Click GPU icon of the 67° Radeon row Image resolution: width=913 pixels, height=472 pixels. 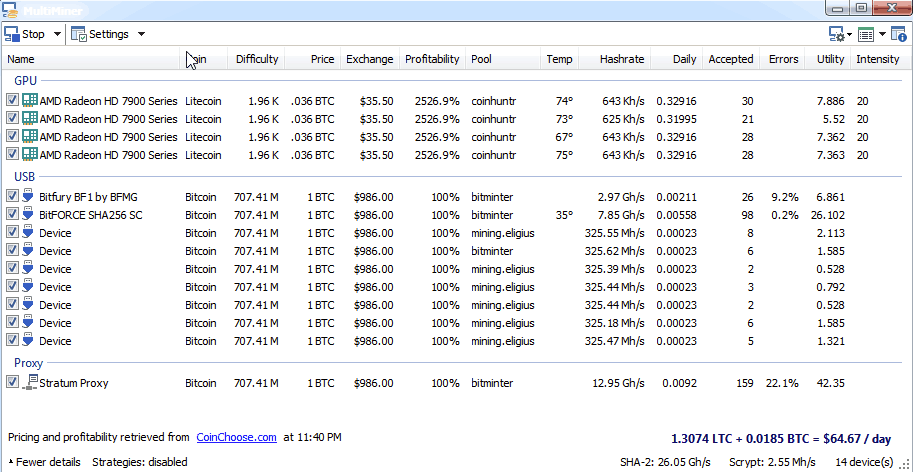click(x=29, y=137)
